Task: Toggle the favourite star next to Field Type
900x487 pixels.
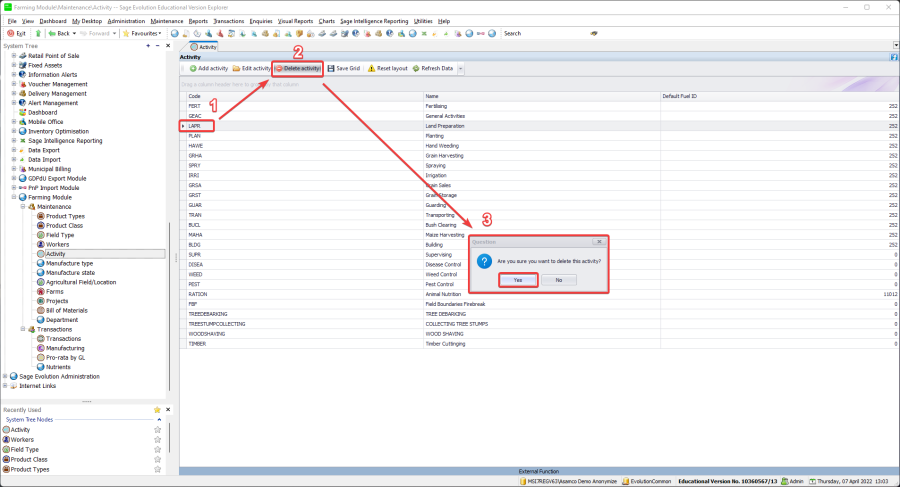Action: point(157,449)
